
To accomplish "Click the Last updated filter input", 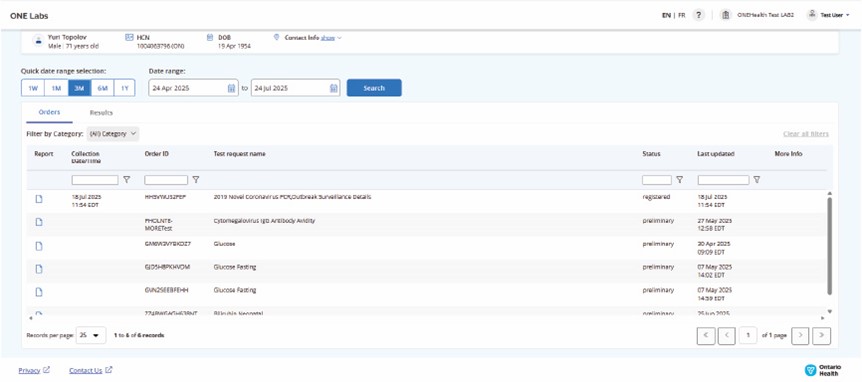I will click(x=723, y=180).
